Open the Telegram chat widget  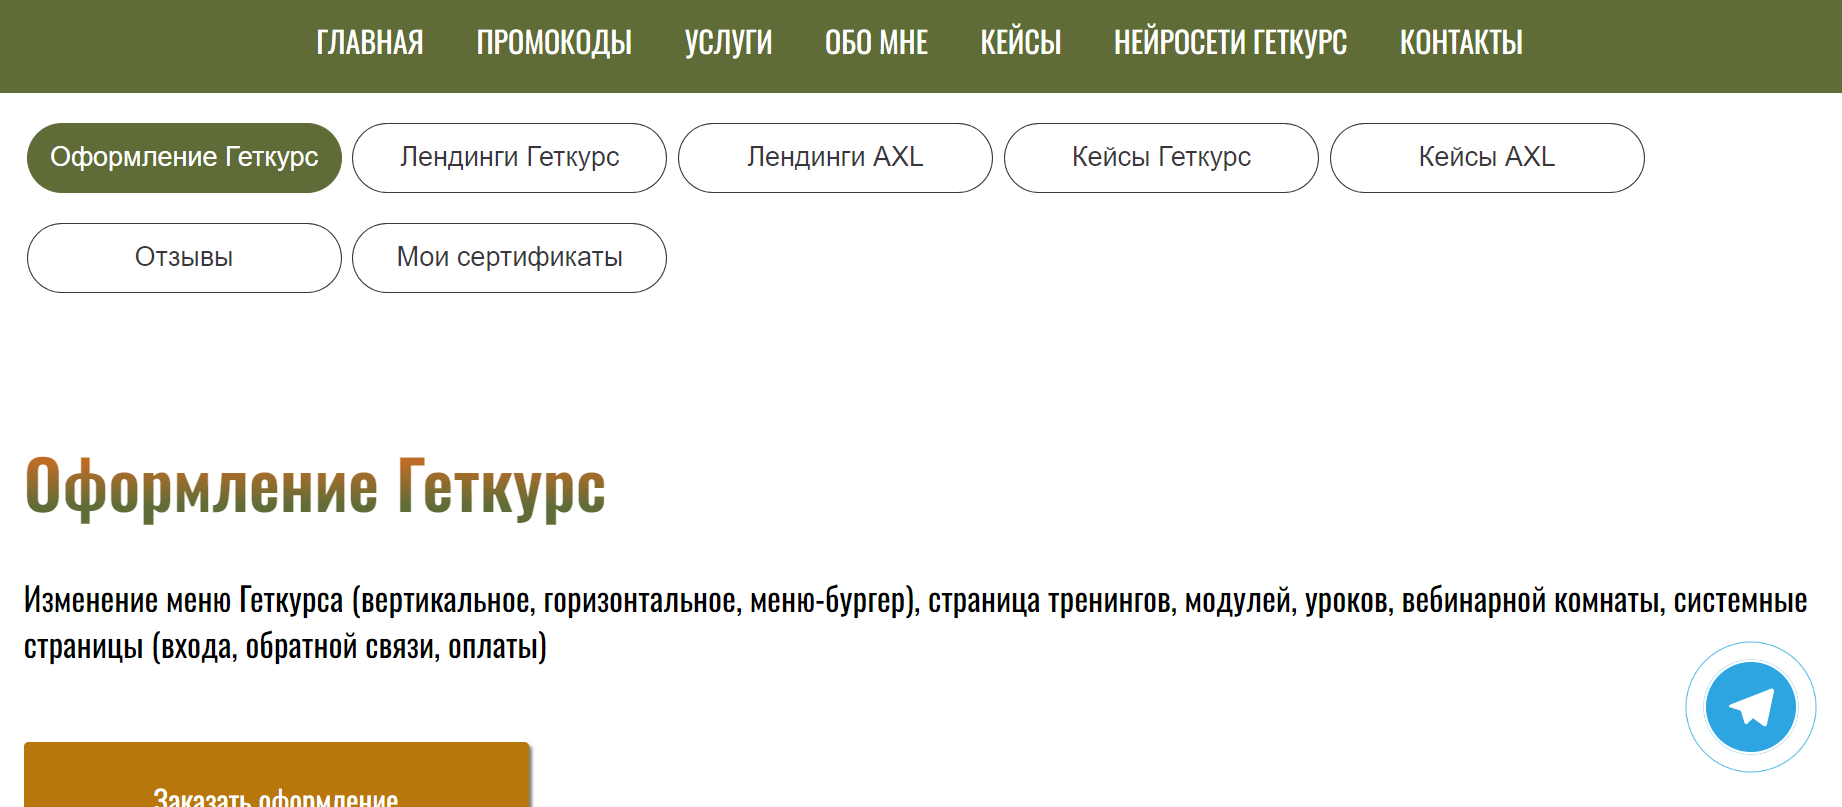[x=1750, y=707]
